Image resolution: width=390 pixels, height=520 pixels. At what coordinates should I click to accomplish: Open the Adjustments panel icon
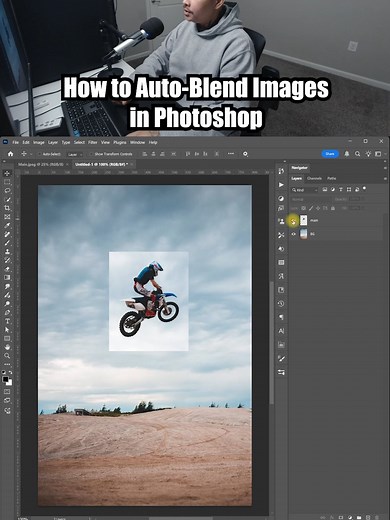pyautogui.click(x=281, y=198)
